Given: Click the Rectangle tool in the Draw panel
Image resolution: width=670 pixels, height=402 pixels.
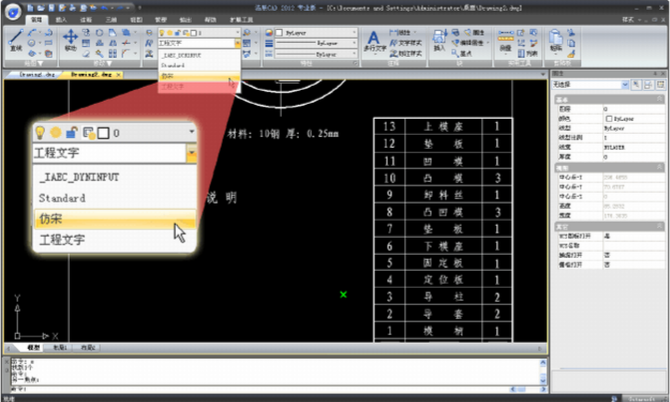Looking at the screenshot, I should 48,43.
